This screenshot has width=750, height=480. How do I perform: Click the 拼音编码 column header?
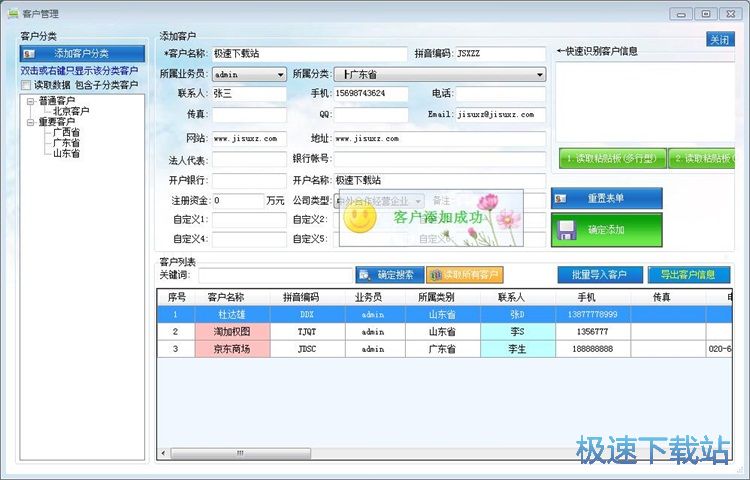click(x=308, y=297)
